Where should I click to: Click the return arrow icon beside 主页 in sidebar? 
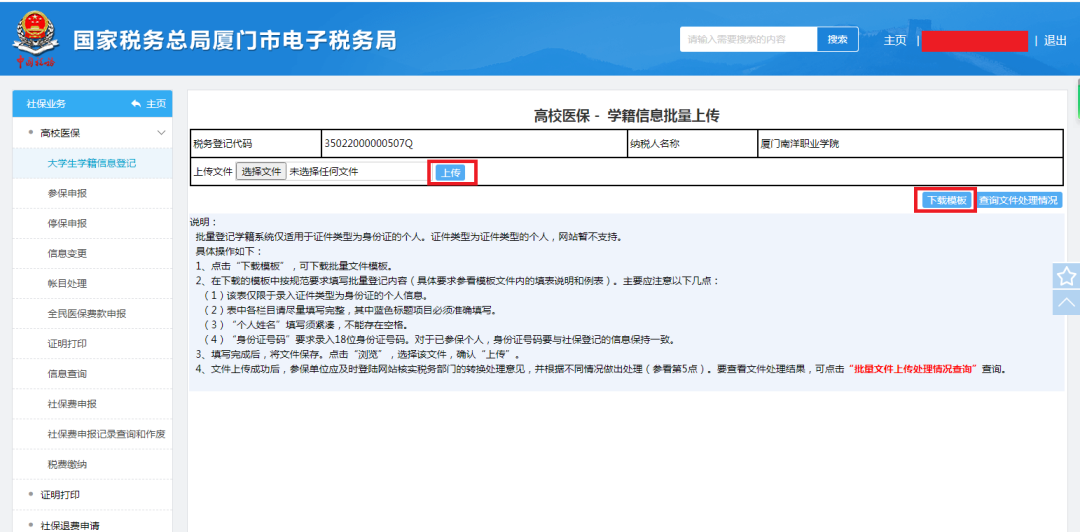click(x=136, y=103)
